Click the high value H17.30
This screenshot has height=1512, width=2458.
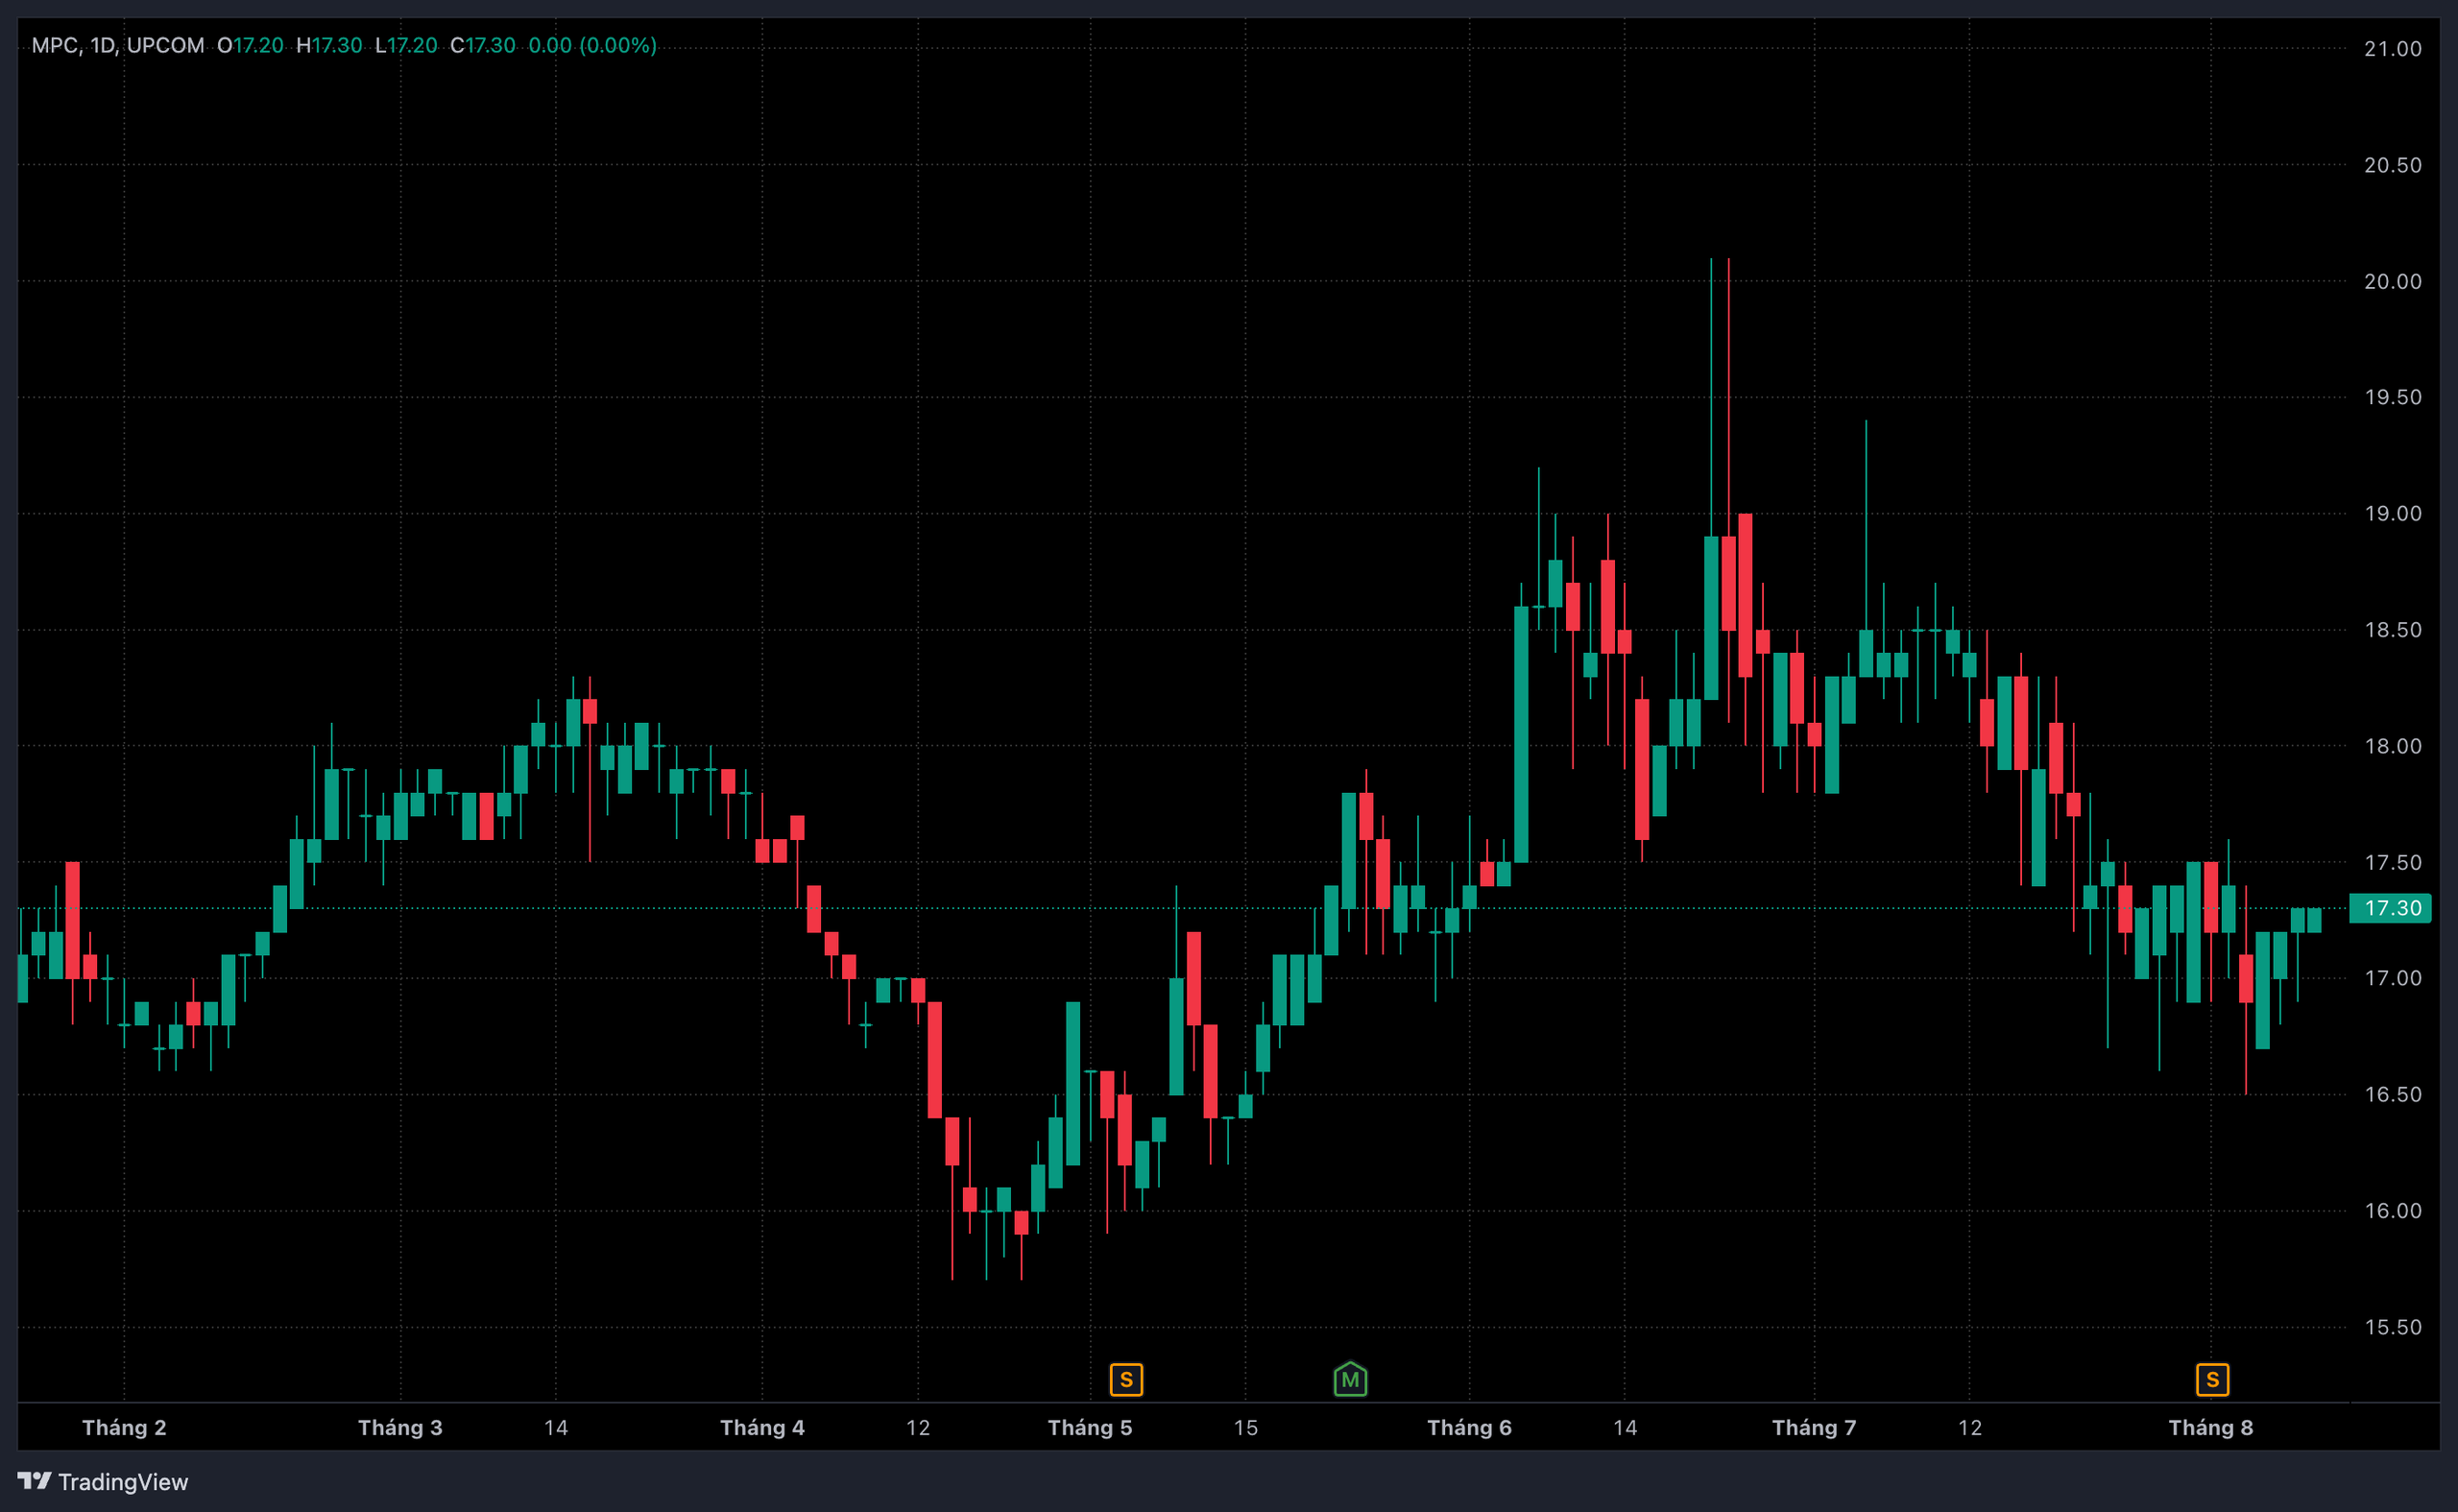[x=329, y=45]
